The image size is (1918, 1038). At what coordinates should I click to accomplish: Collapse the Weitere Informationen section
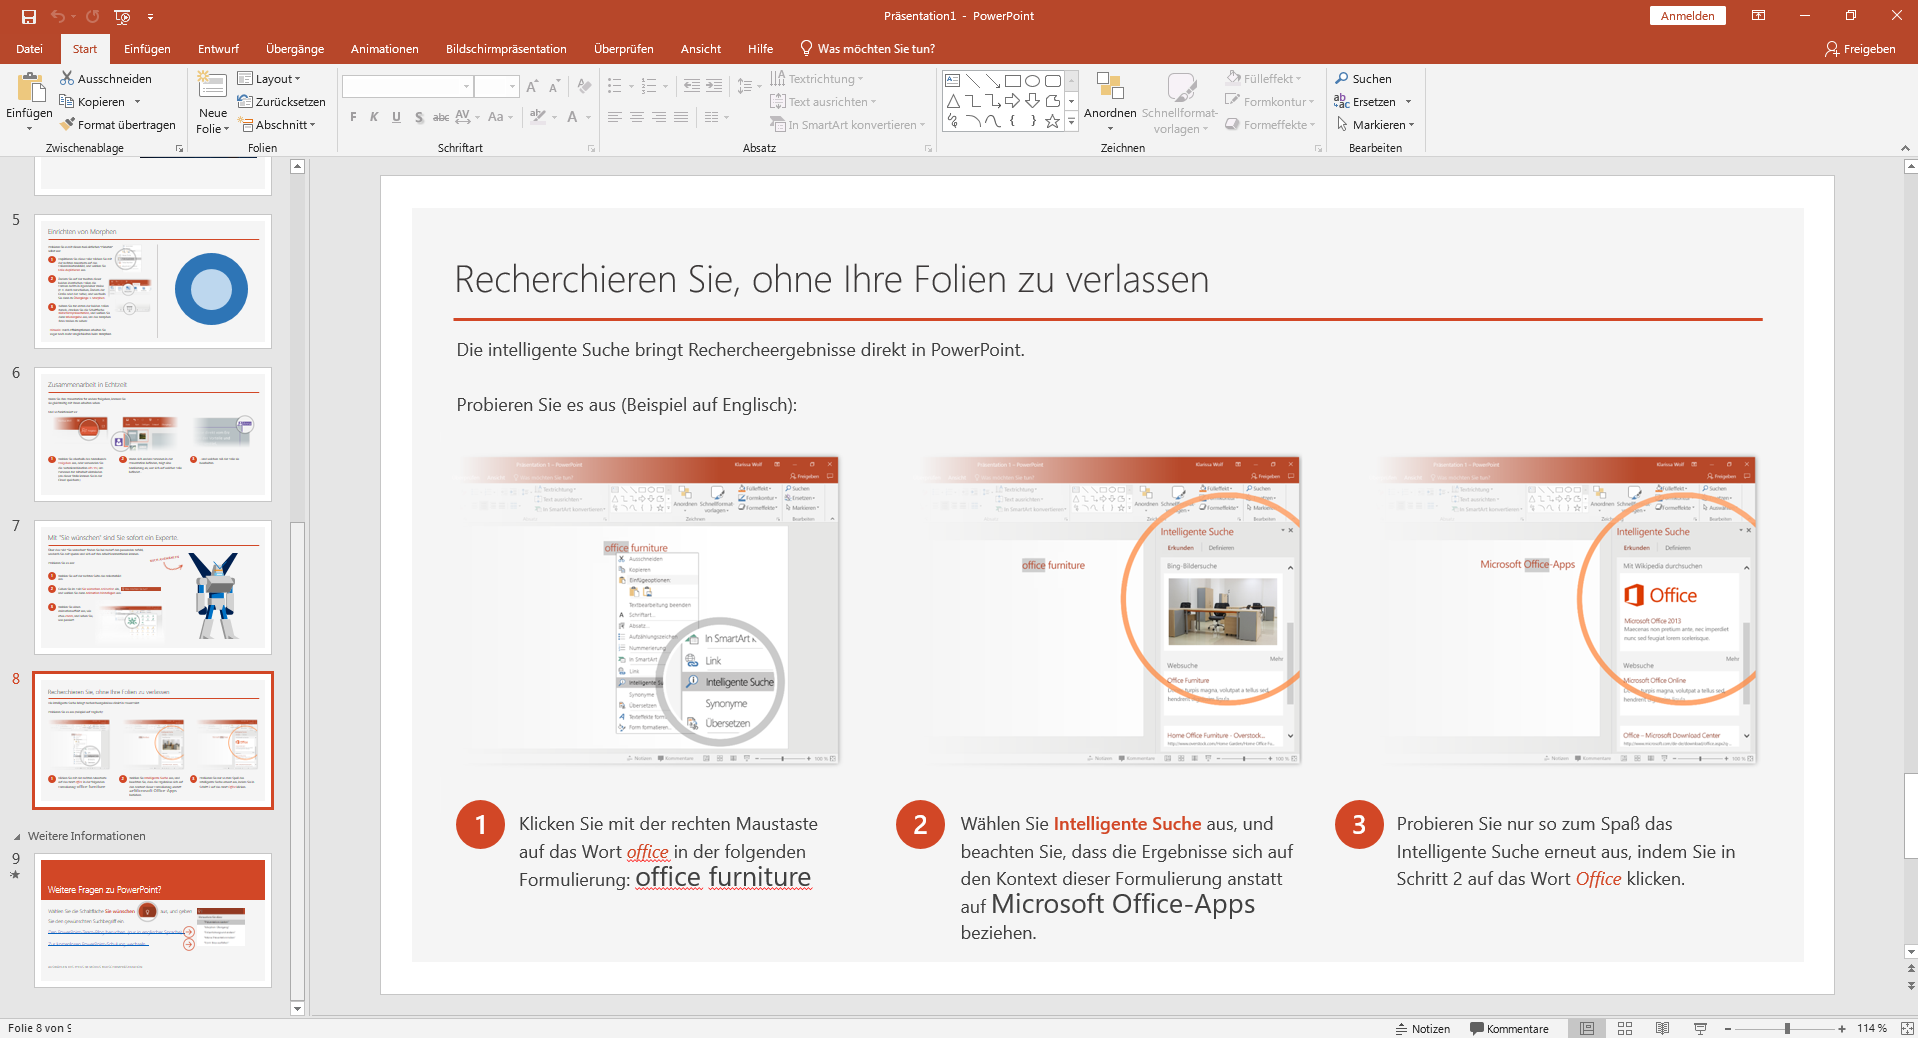click(x=17, y=836)
